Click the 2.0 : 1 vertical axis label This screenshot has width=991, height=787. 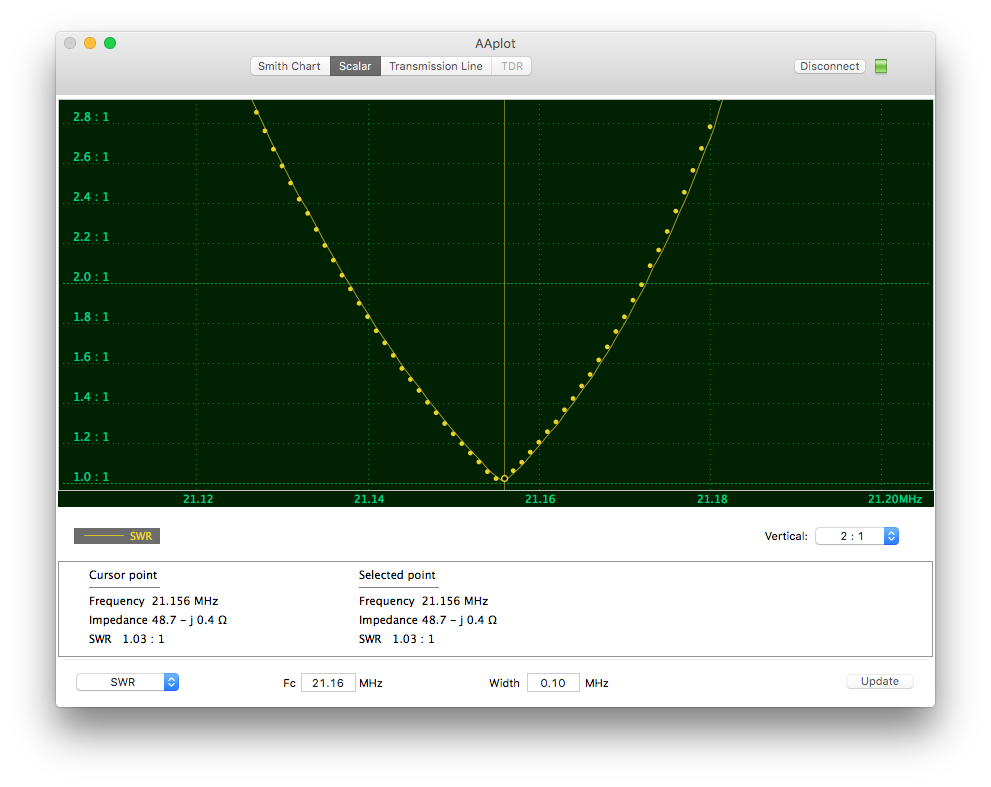[91, 277]
